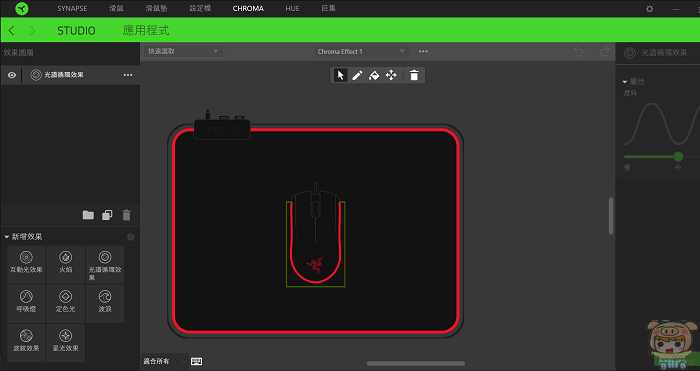Select the CHROMA tab
The image size is (700, 371).
click(x=248, y=8)
